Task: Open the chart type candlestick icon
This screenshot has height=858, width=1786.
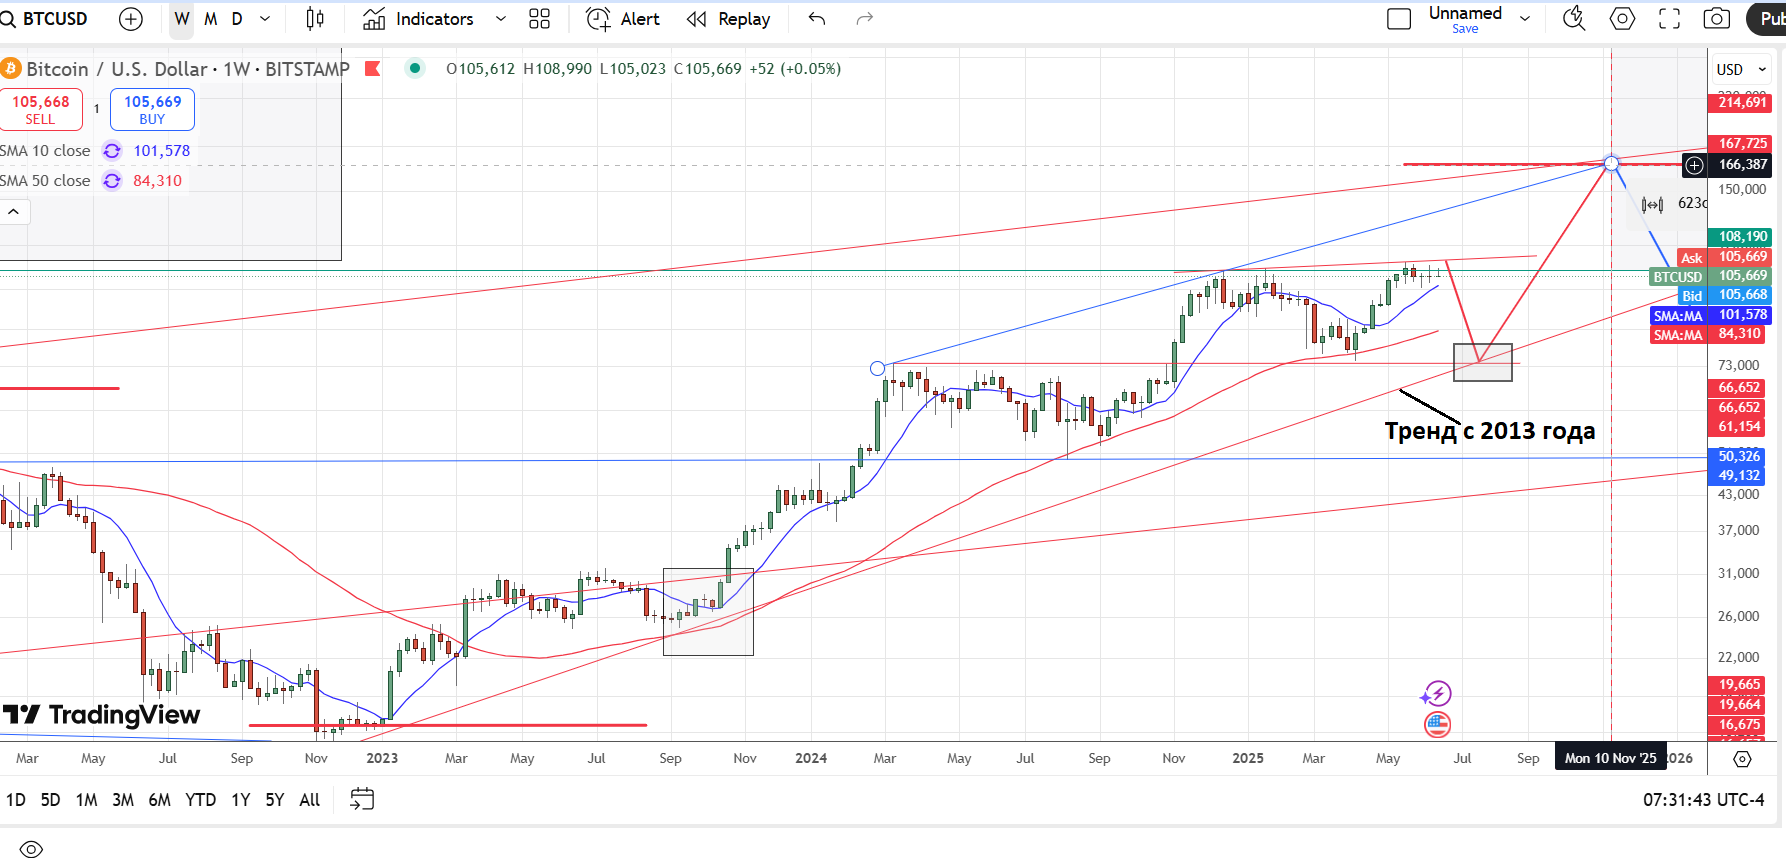Action: 315,19
